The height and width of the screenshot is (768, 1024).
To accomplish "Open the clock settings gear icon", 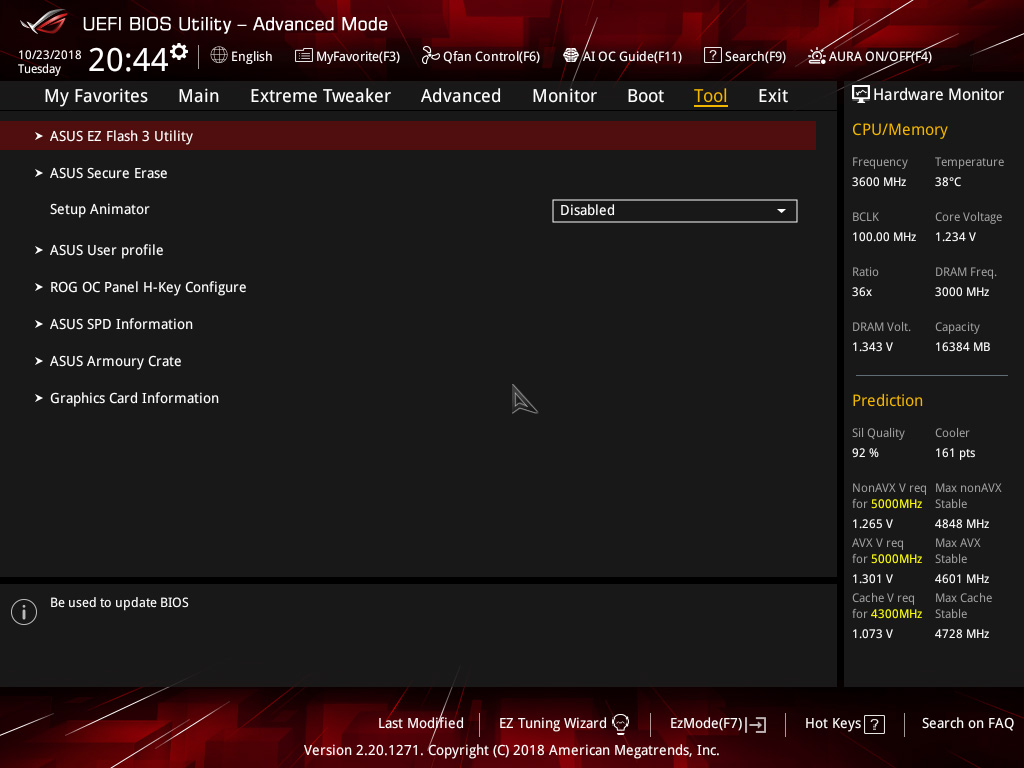I will coord(179,51).
